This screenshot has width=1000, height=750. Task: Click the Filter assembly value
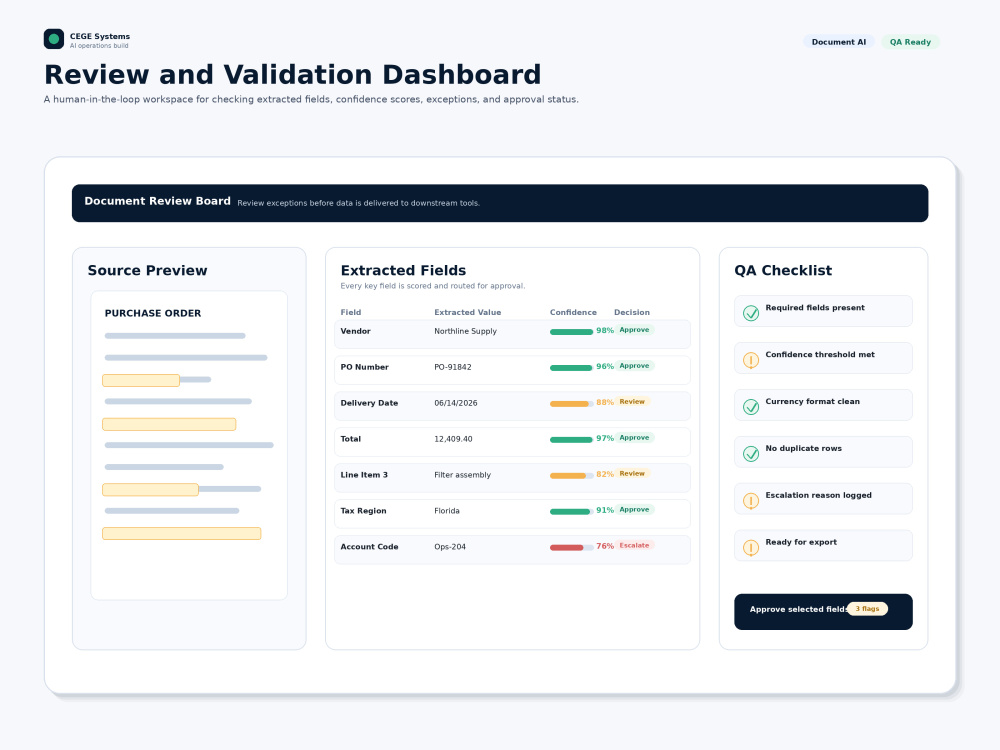pos(462,475)
